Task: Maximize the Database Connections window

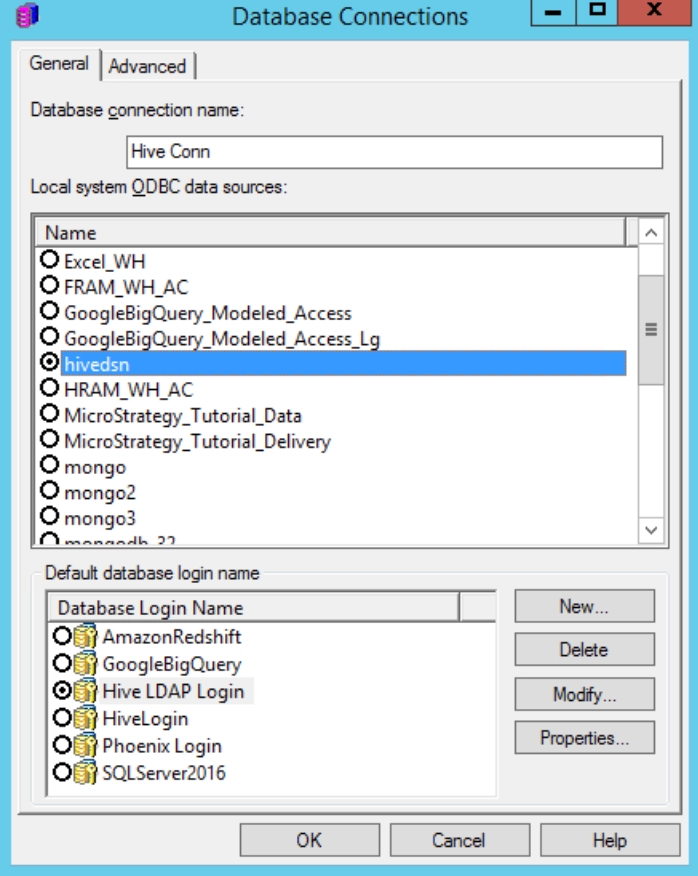Action: 597,12
